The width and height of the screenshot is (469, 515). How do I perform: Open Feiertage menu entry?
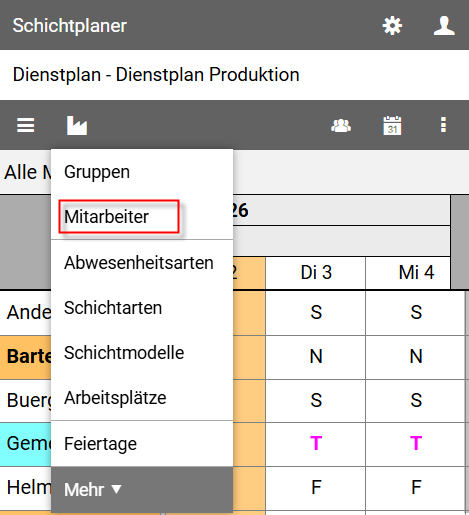142,444
